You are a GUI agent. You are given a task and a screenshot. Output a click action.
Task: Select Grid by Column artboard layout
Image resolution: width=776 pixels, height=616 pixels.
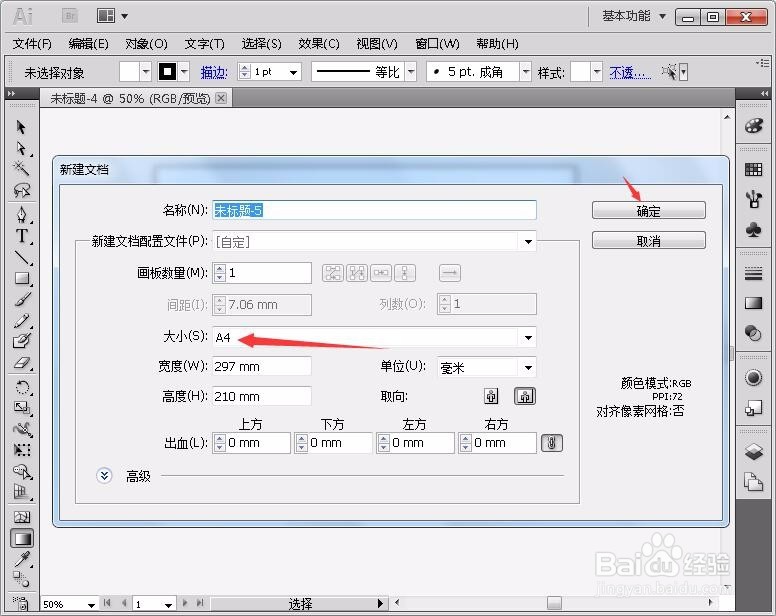coord(357,273)
